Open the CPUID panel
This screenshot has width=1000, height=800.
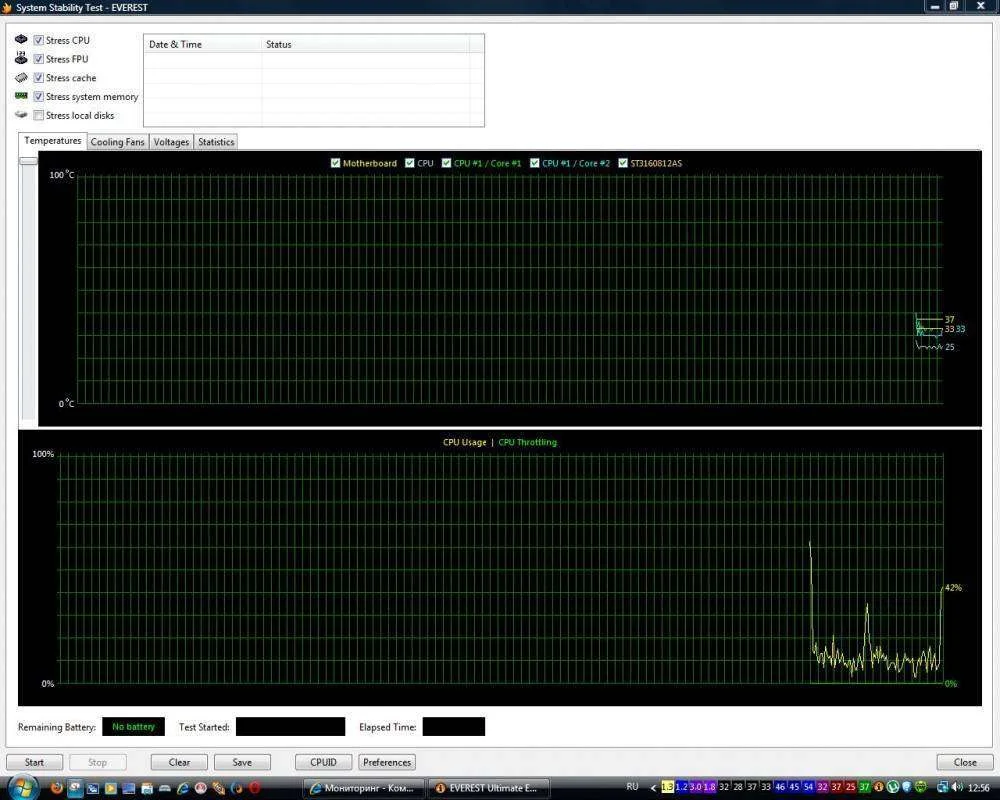(x=323, y=762)
